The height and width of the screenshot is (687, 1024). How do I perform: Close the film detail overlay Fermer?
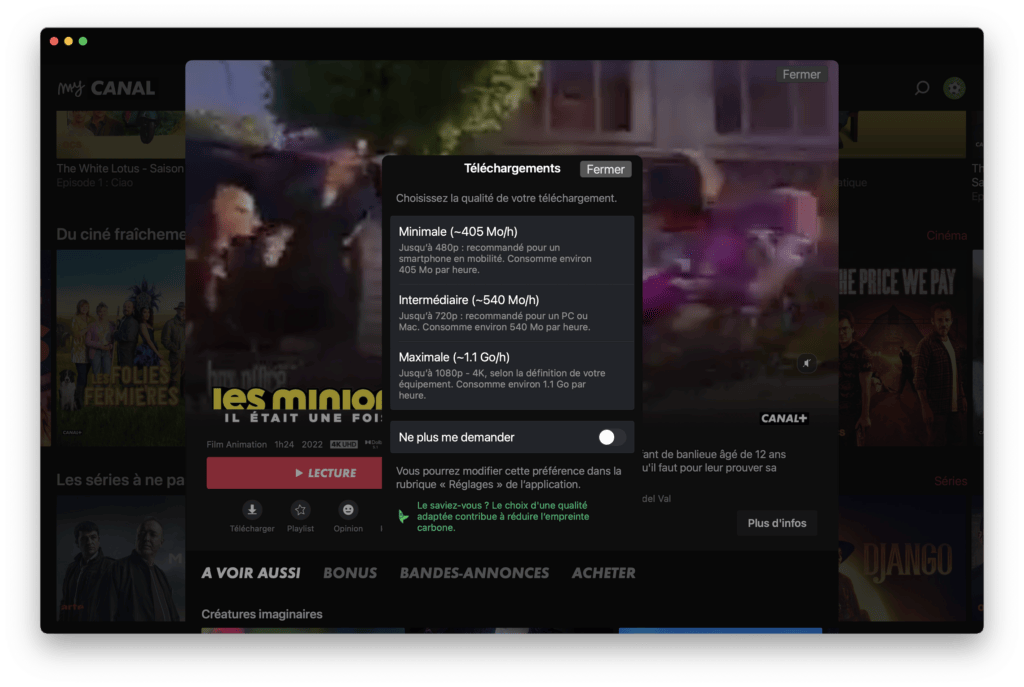[801, 74]
